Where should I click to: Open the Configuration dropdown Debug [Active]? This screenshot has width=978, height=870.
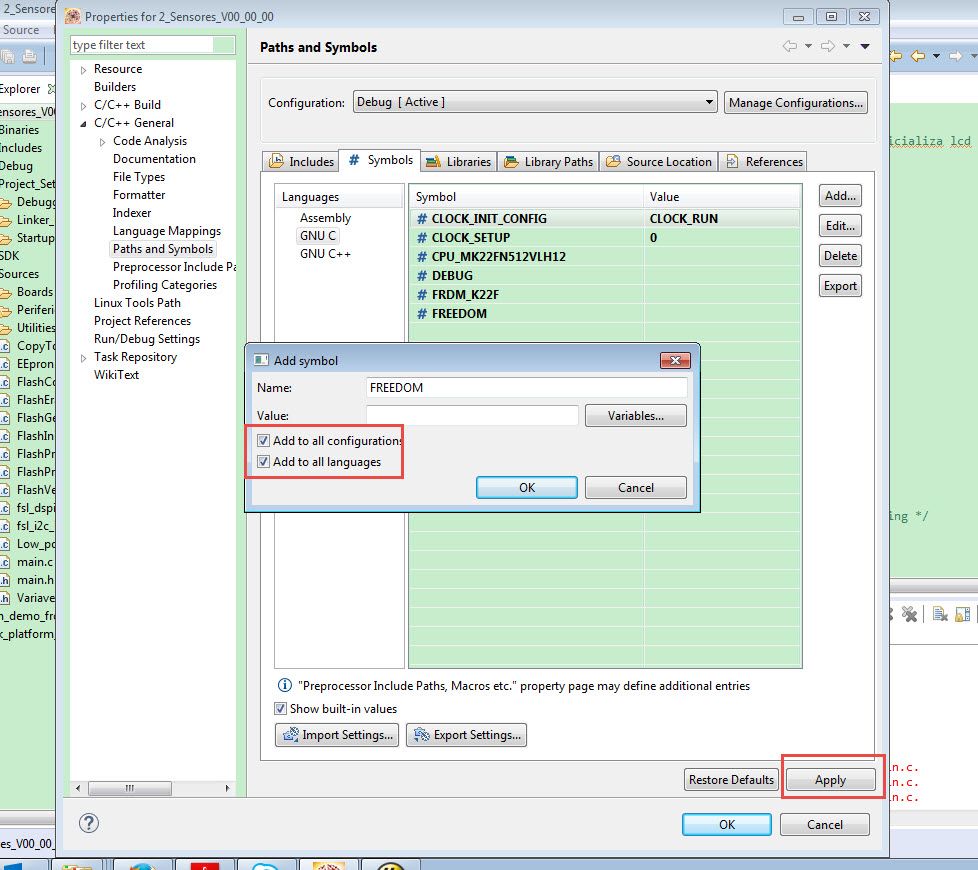tap(535, 102)
